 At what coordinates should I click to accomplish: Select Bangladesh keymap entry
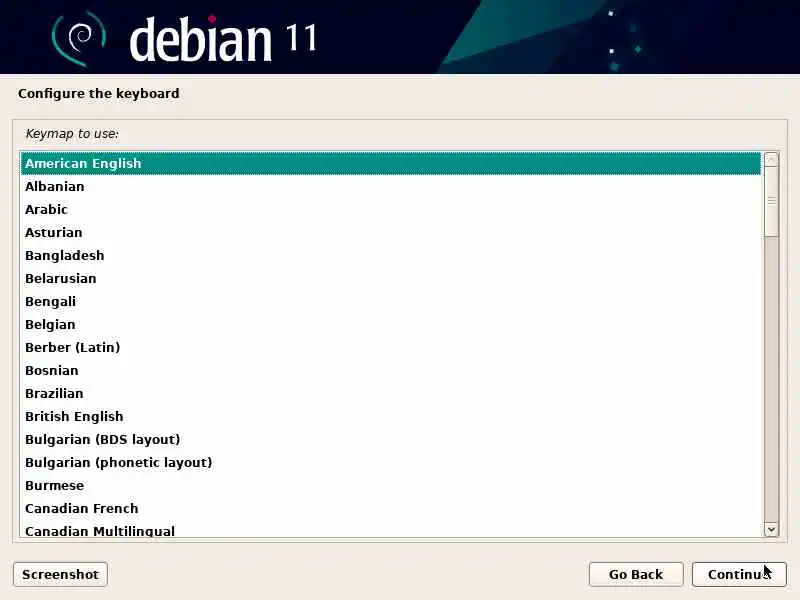(x=391, y=255)
